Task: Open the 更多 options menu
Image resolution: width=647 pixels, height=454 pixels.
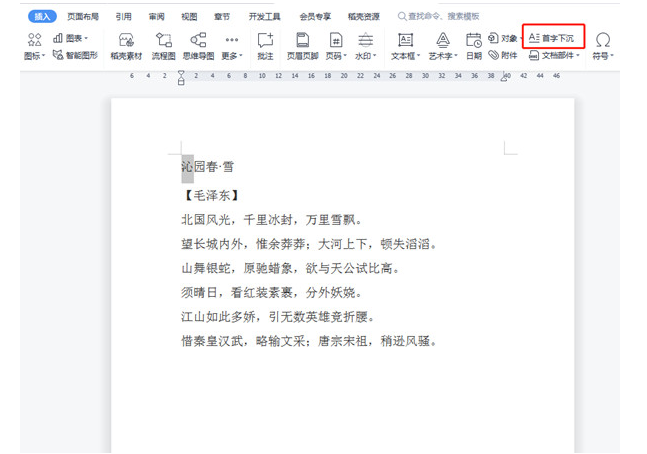Action: coord(232,47)
